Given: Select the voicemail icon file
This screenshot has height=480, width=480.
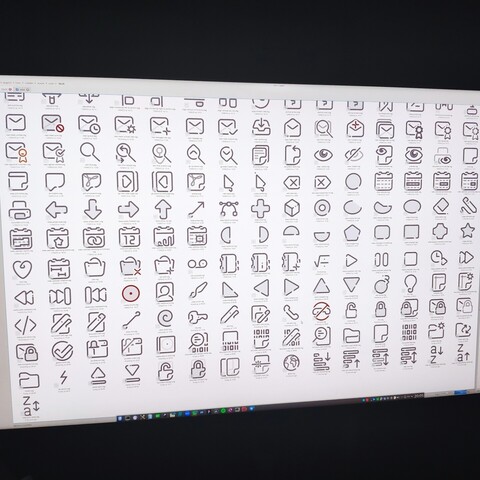Looking at the screenshot, I should coord(197,264).
